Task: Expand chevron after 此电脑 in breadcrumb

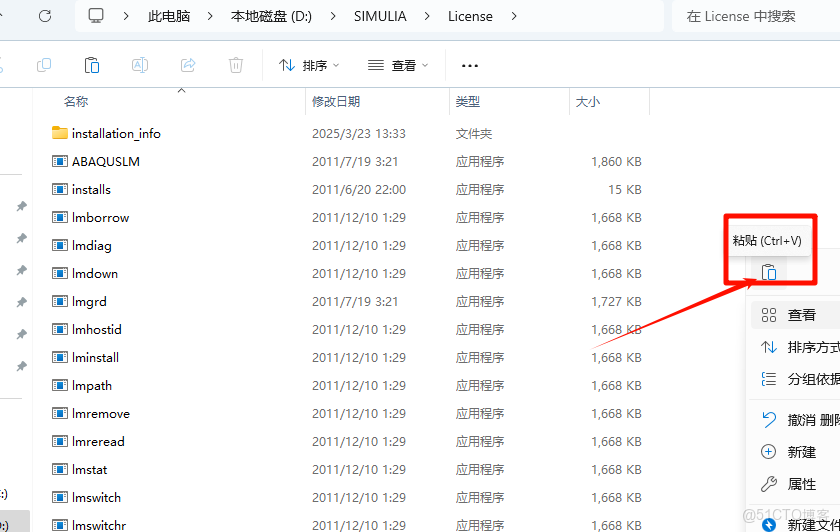Action: click(210, 17)
